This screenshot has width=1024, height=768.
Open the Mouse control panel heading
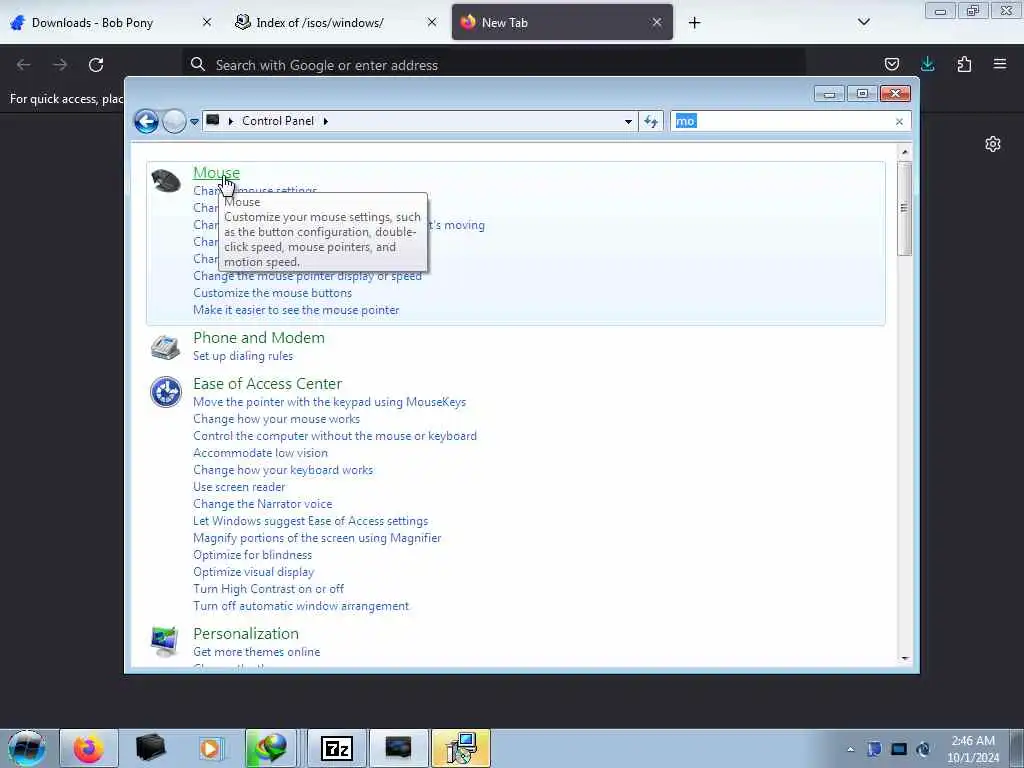[216, 172]
